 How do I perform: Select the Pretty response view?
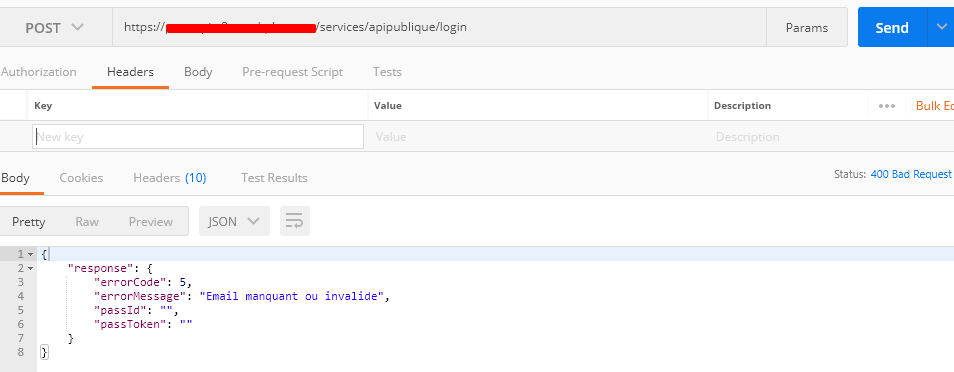click(29, 222)
